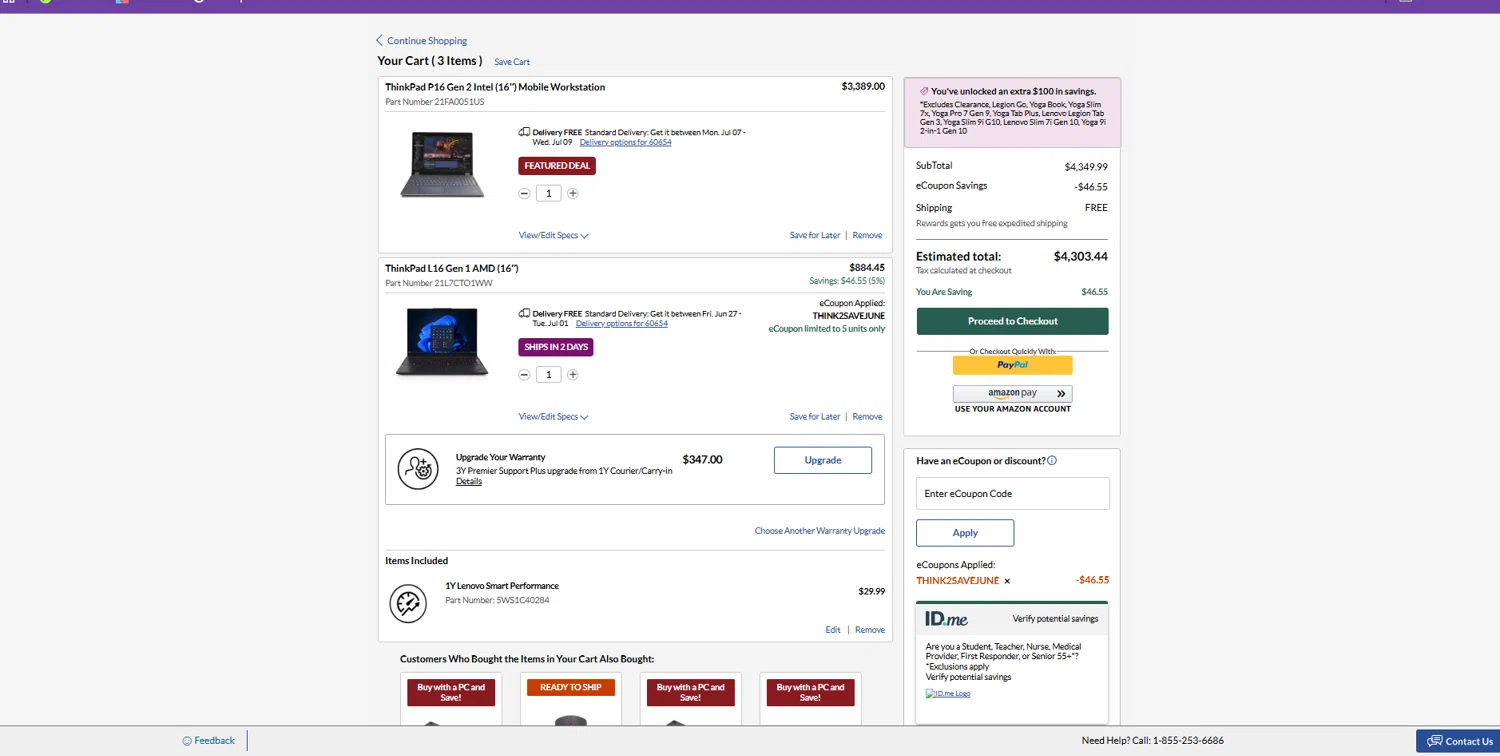Click the back chevron beside Continue Shopping

(x=379, y=41)
